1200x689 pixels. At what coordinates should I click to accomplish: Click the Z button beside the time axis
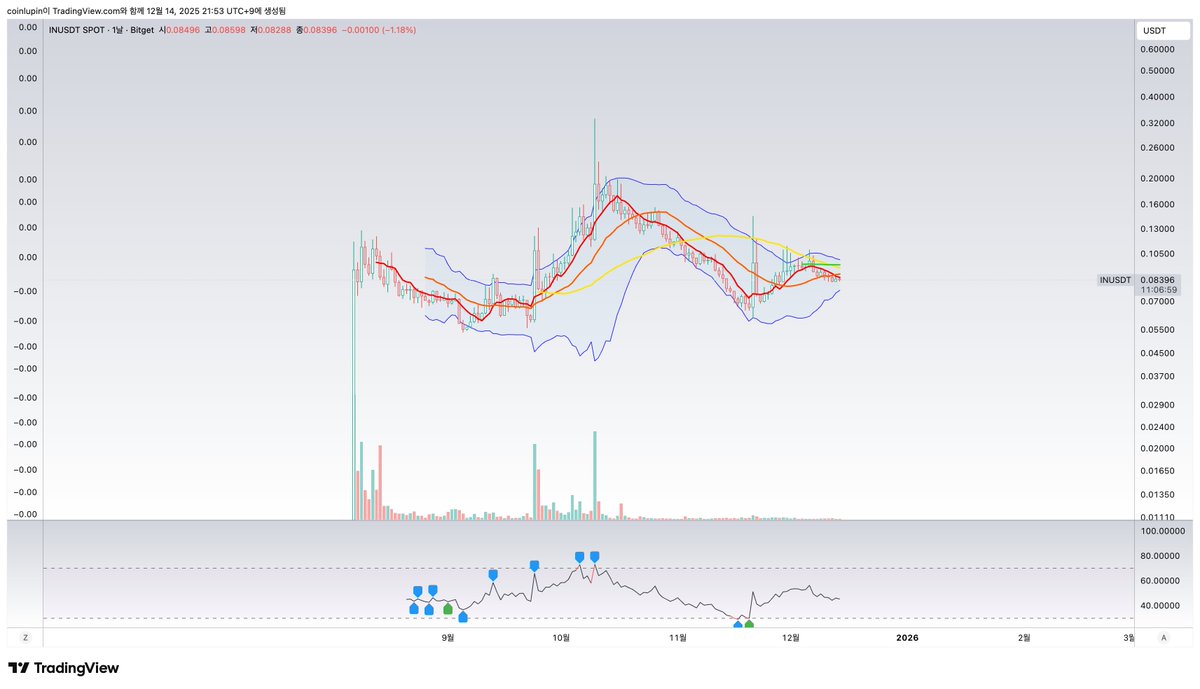(25, 637)
